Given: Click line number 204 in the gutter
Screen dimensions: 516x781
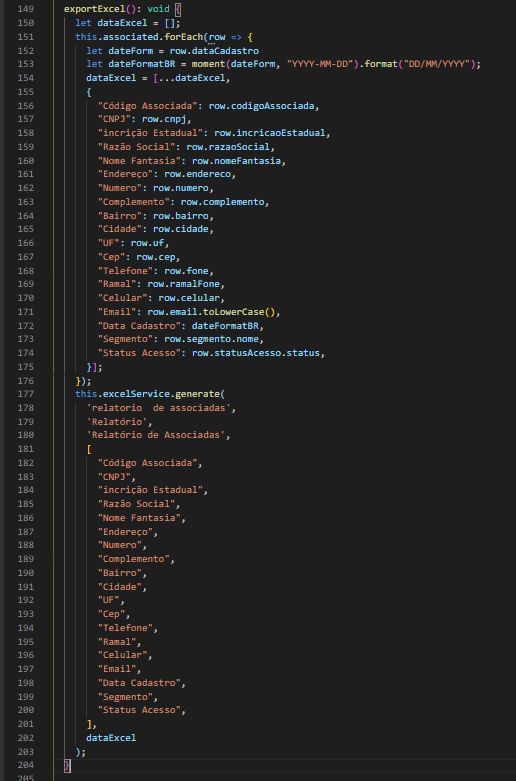Looking at the screenshot, I should tap(25, 766).
